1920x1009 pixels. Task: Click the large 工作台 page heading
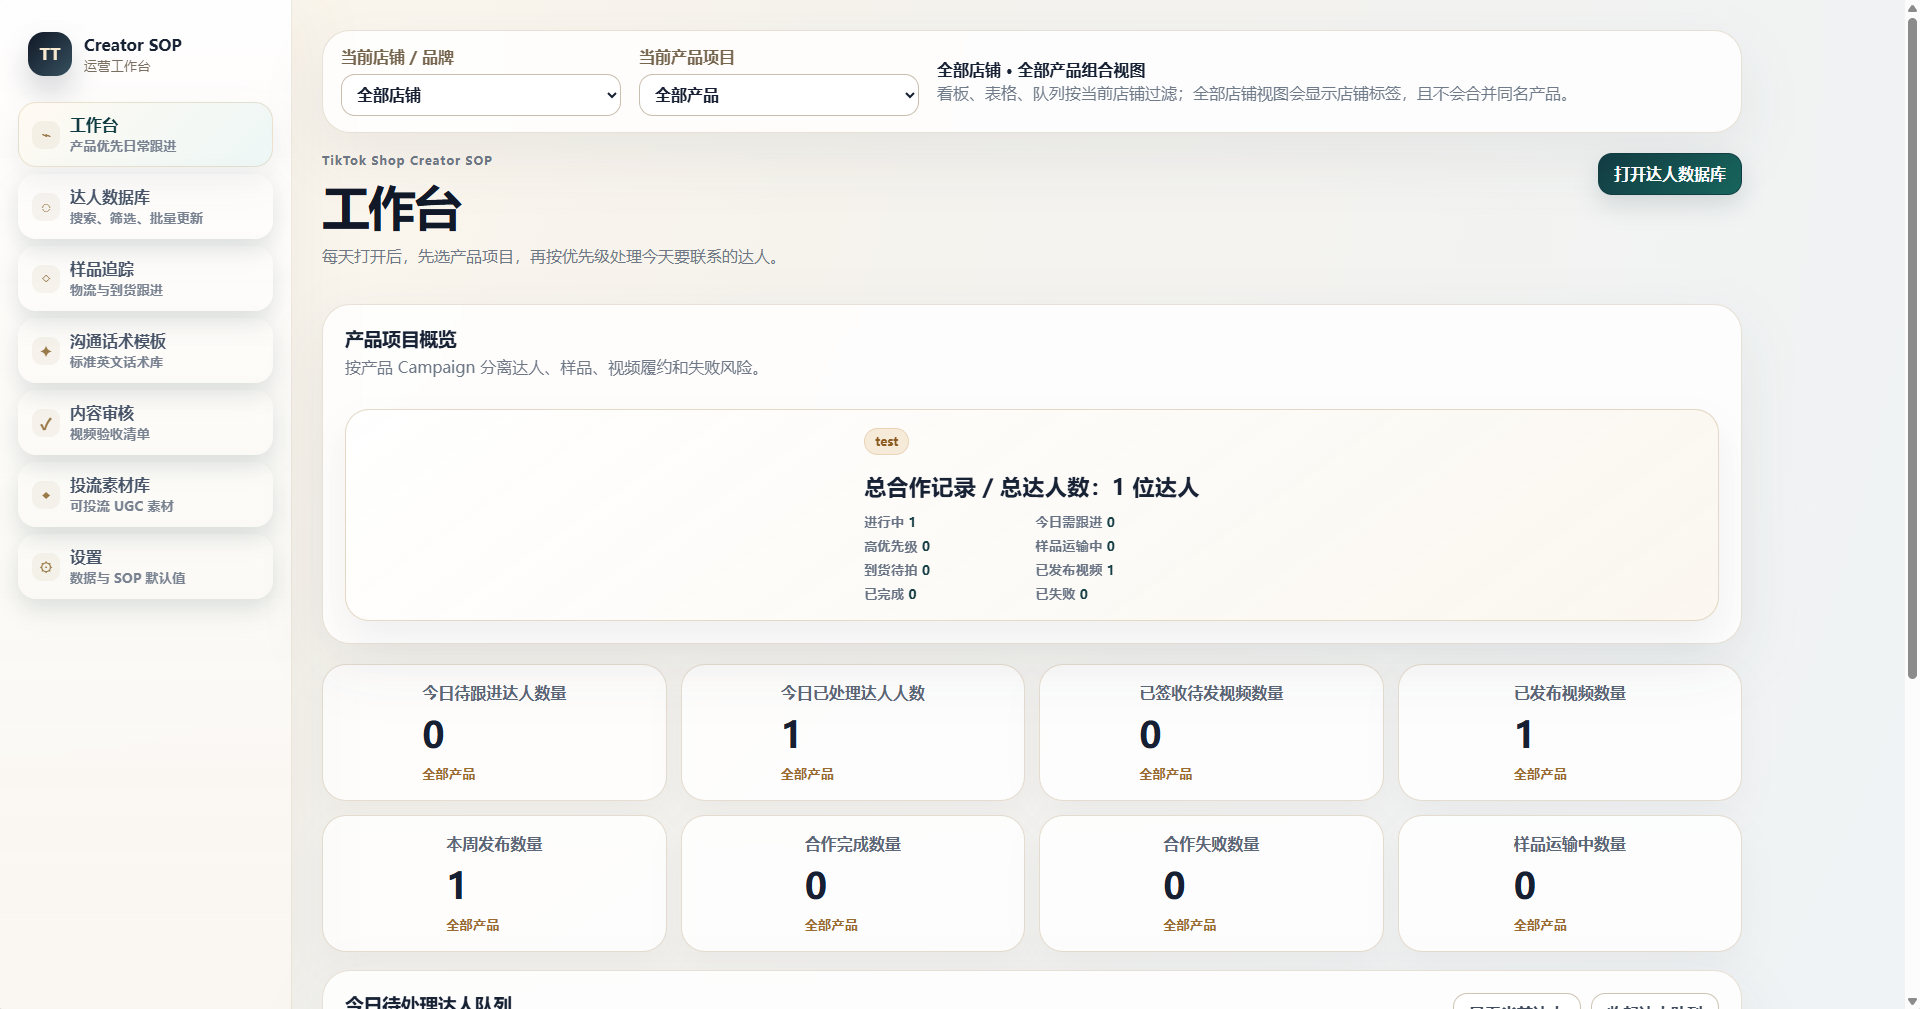(392, 209)
